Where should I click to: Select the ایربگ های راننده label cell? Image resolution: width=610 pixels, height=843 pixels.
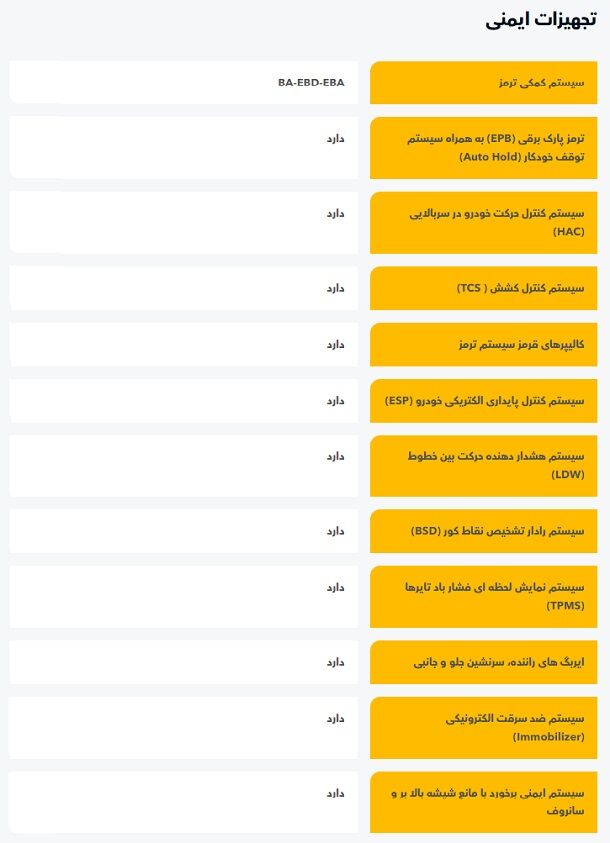tap(498, 662)
